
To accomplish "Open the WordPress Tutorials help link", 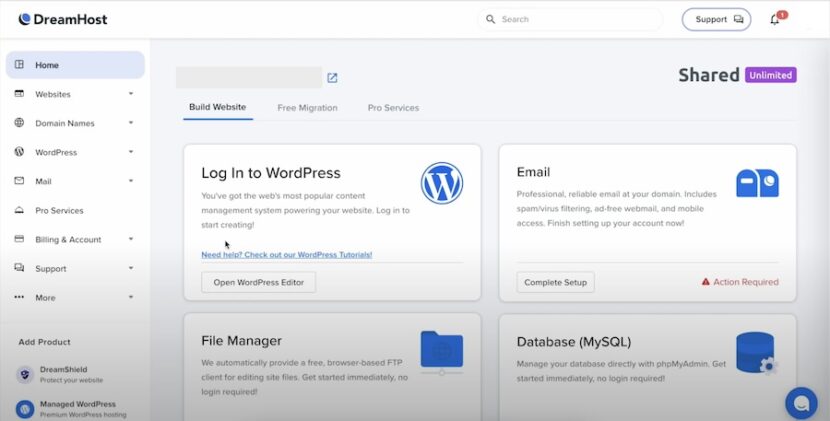I will 286,255.
